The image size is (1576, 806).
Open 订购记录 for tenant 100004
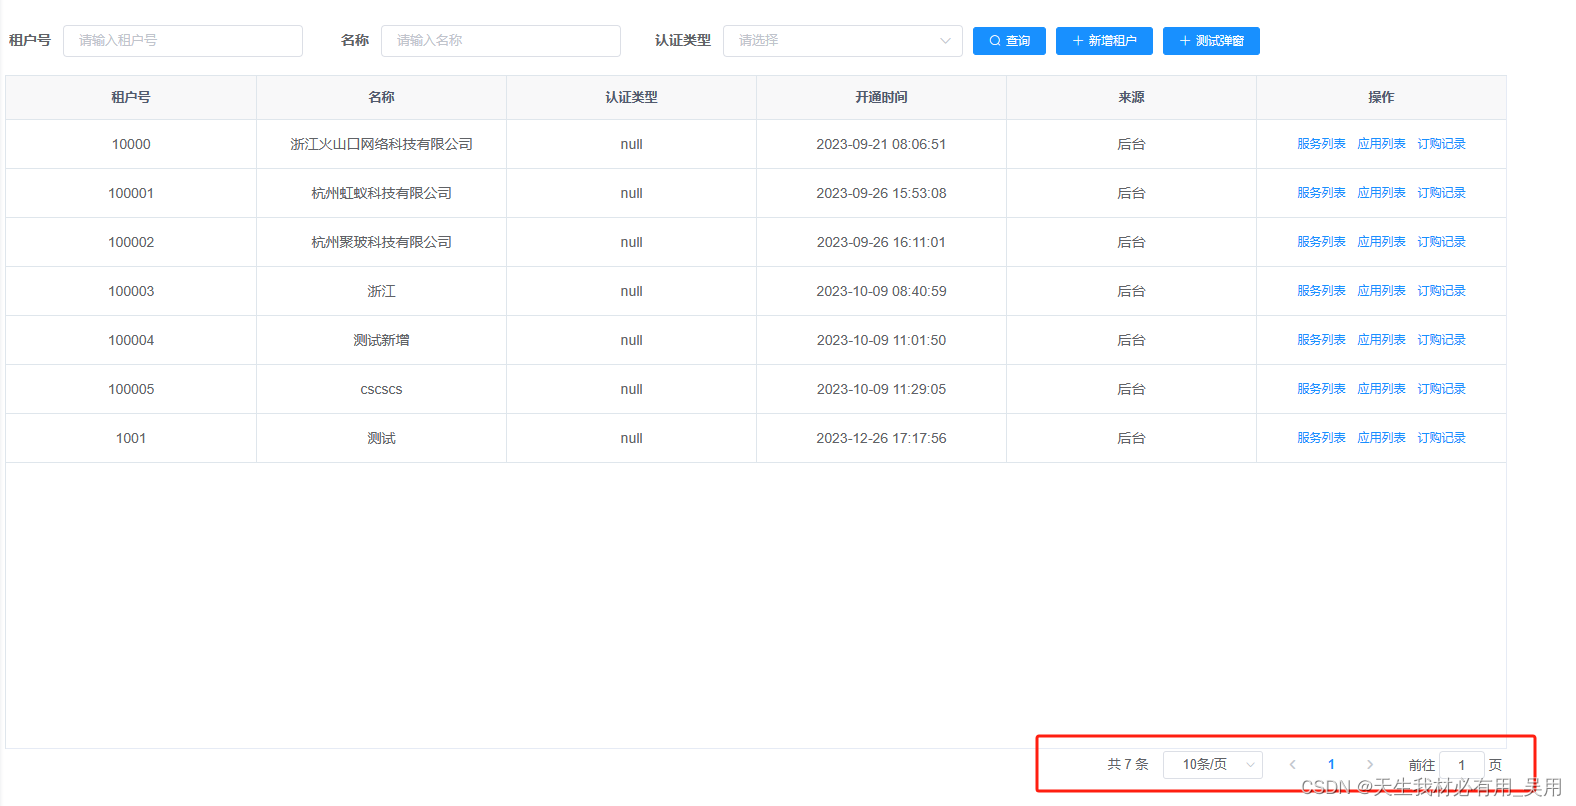pos(1441,340)
